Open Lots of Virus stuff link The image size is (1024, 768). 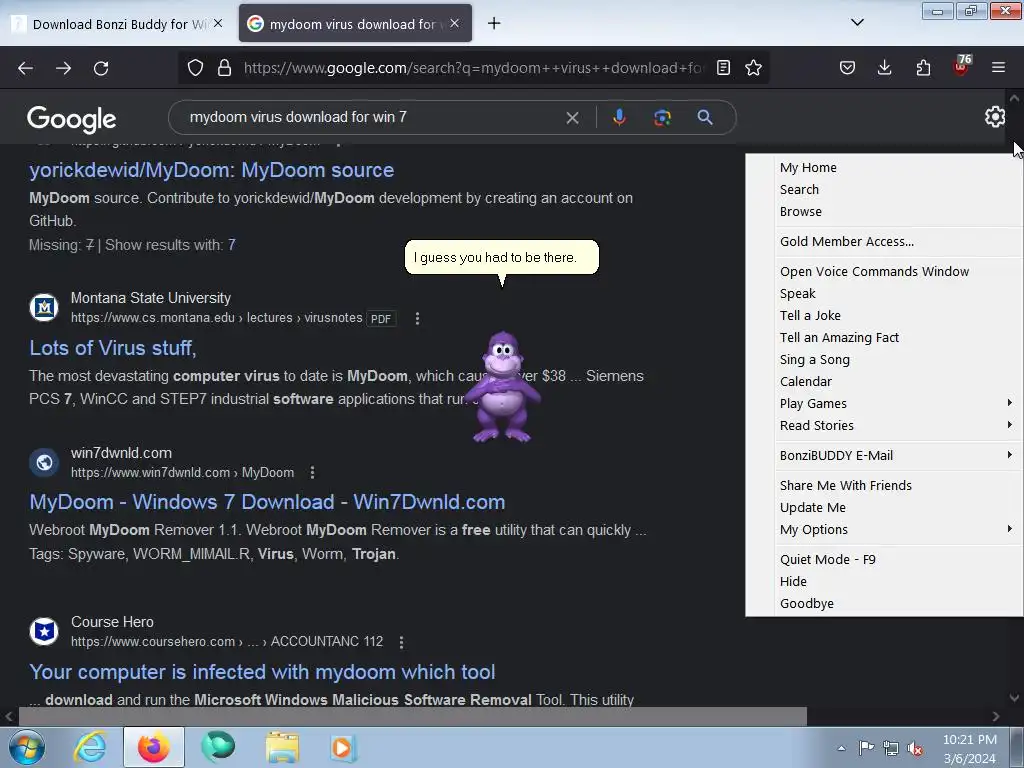click(112, 348)
